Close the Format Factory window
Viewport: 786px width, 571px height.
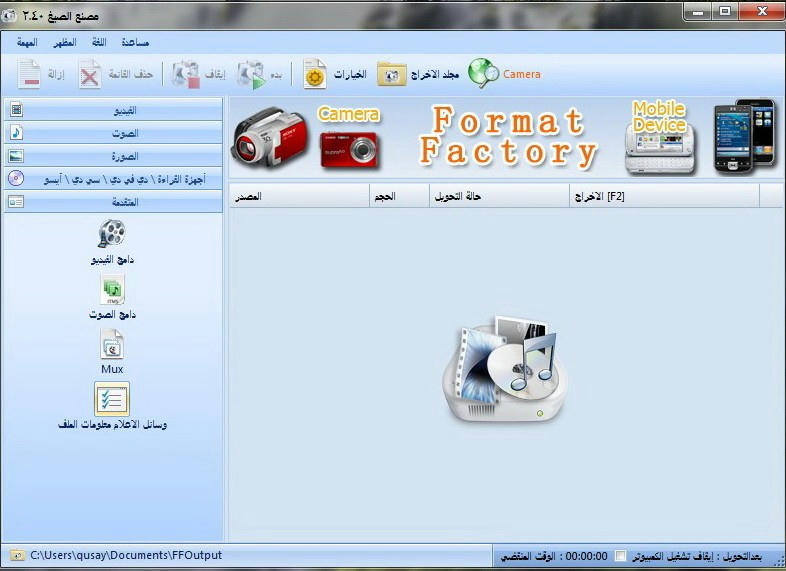[762, 12]
